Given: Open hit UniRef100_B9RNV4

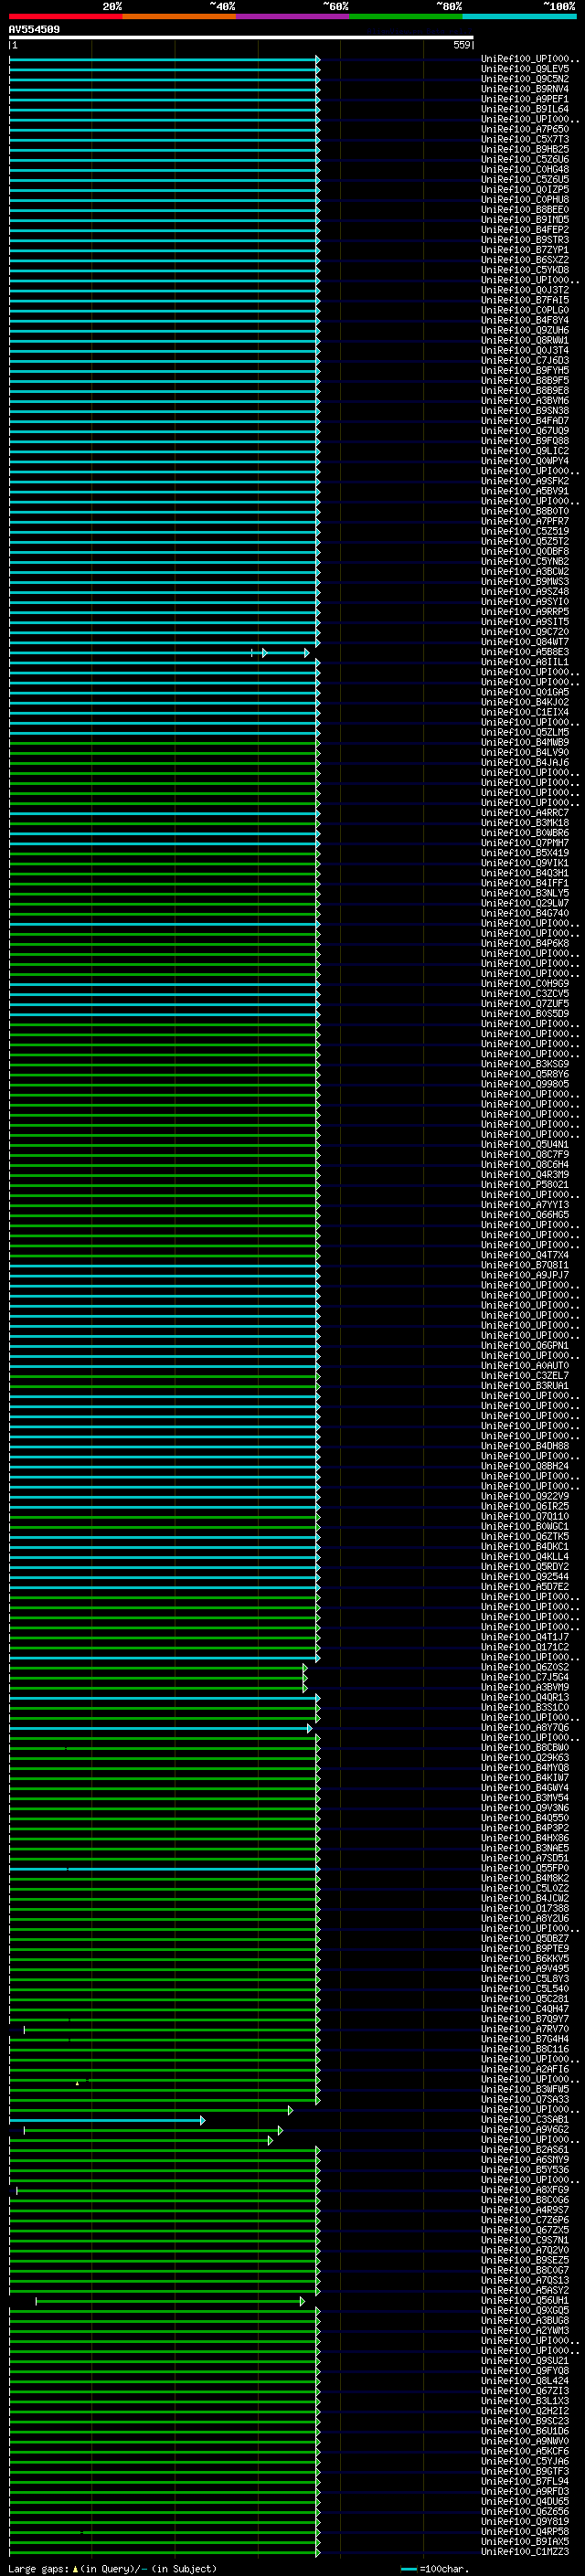Looking at the screenshot, I should 524,89.
